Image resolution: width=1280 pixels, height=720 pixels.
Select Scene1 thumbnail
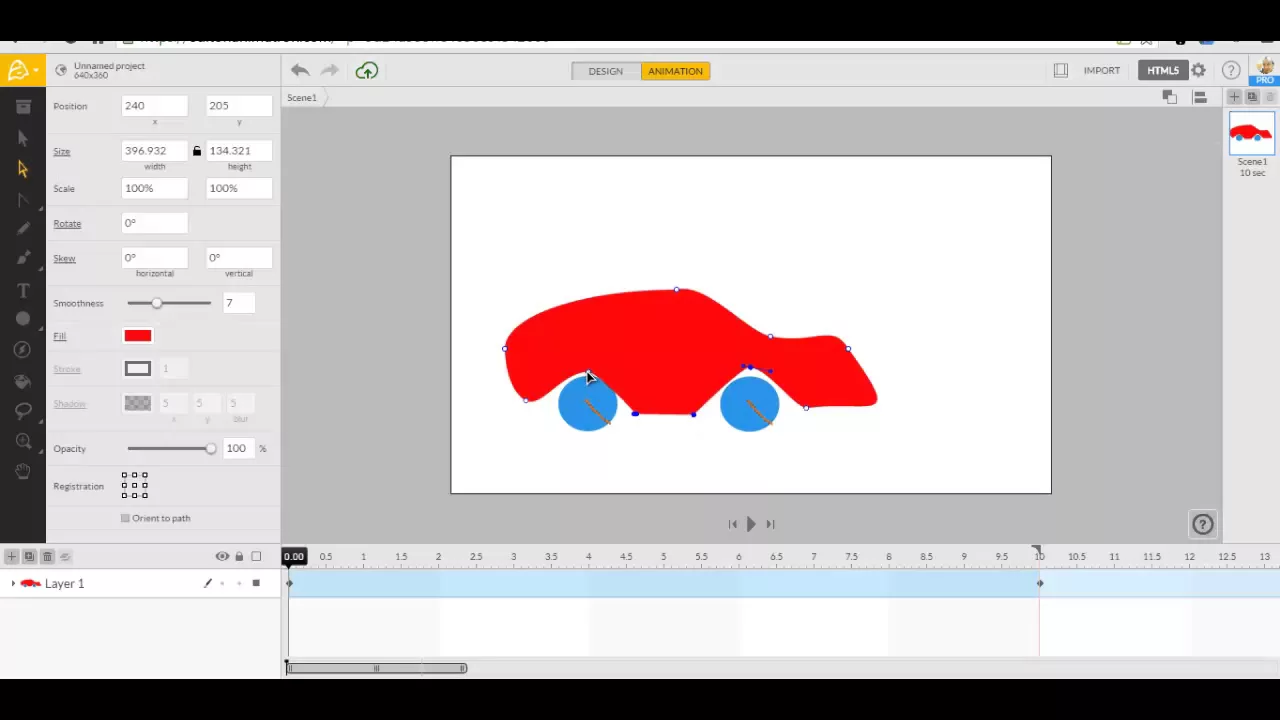tap(1252, 133)
